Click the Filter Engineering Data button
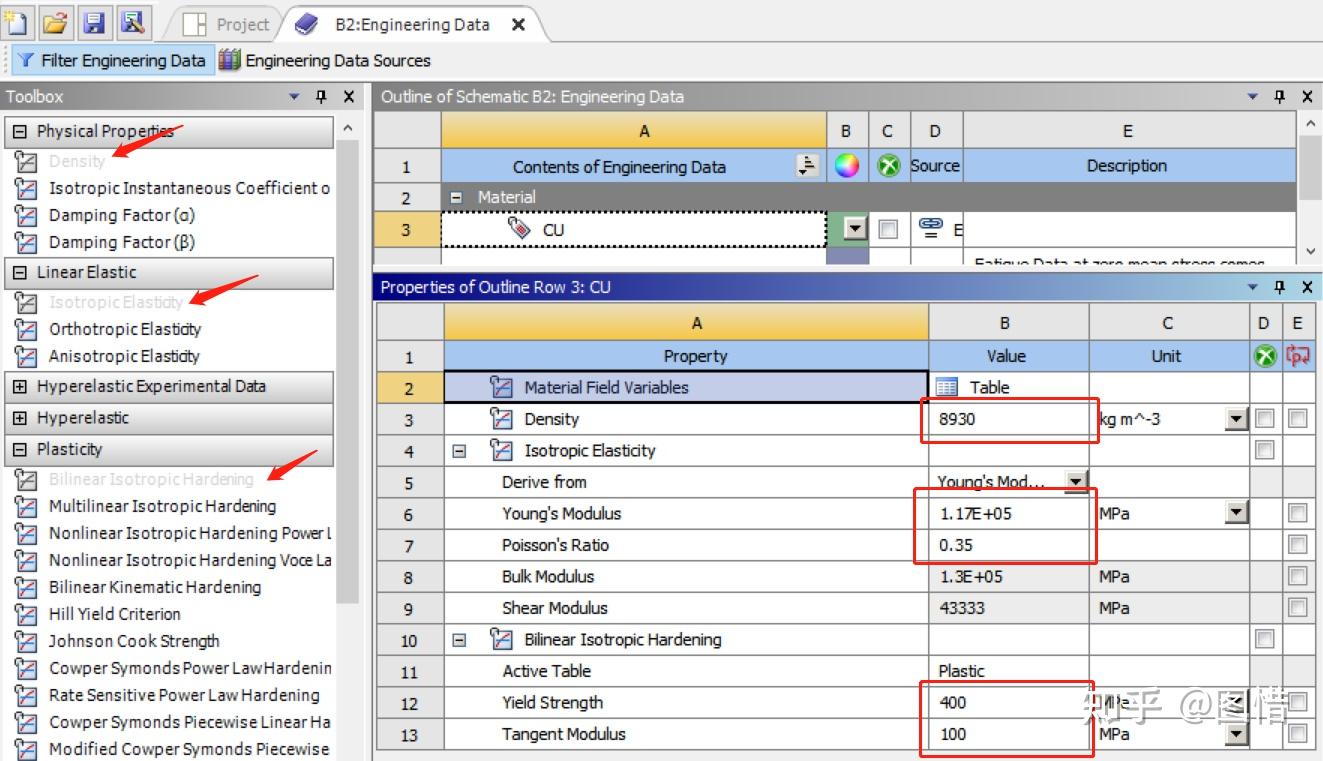The image size is (1323, 761). [113, 60]
